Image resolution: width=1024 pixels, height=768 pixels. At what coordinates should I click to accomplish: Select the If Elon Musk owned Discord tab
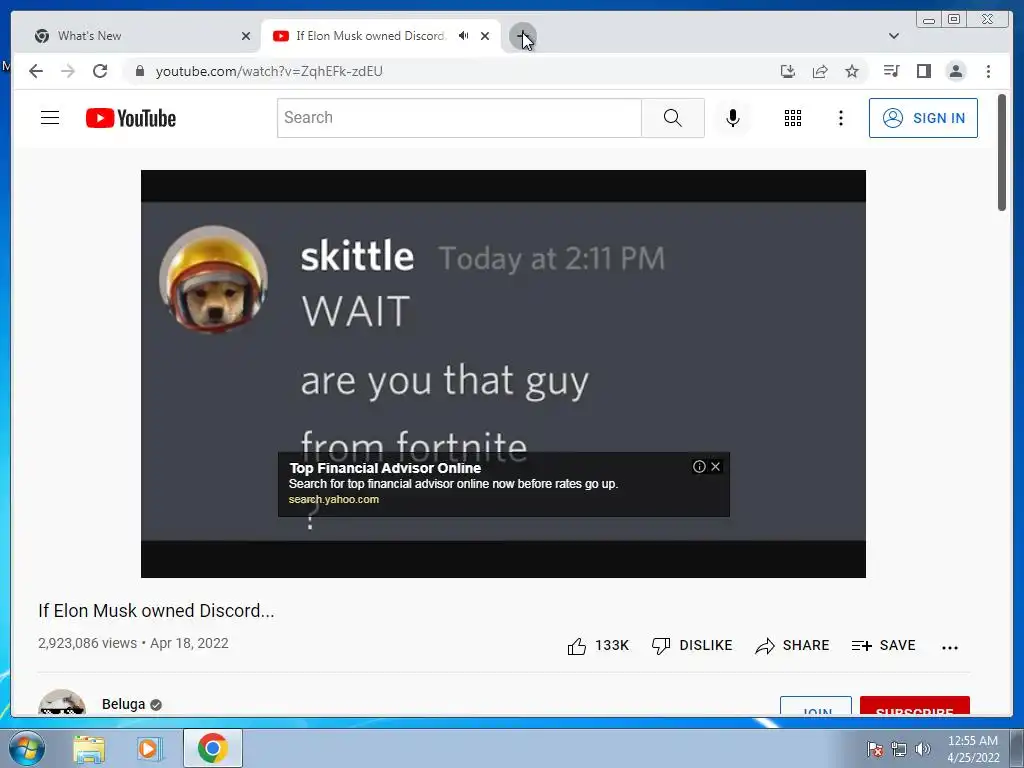pos(370,36)
